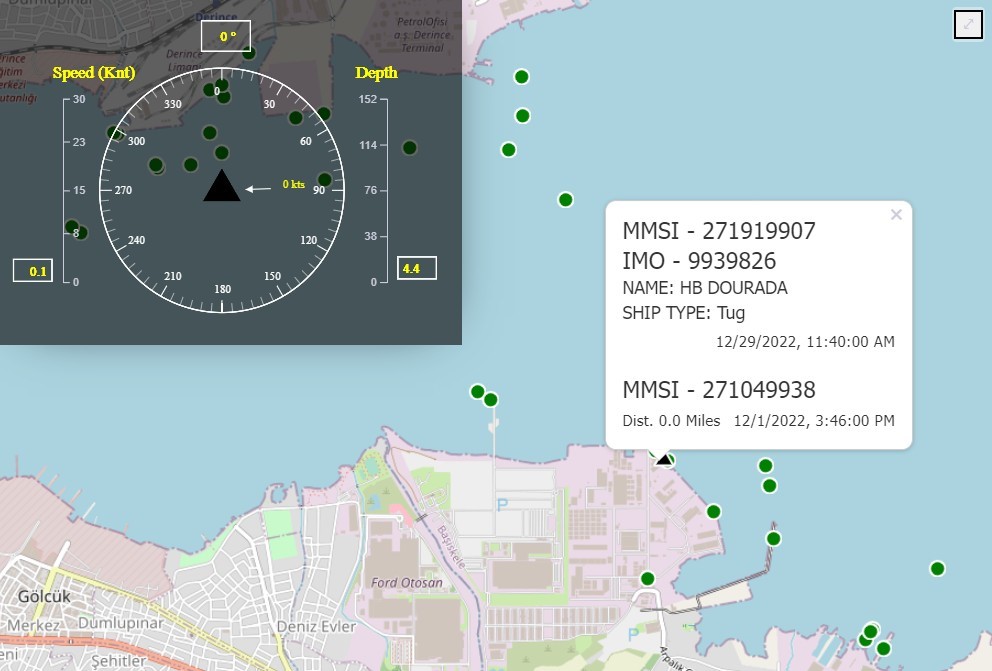The height and width of the screenshot is (671, 992).
Task: Click the MMSI - 271919907 heading in popup
Action: pos(719,231)
